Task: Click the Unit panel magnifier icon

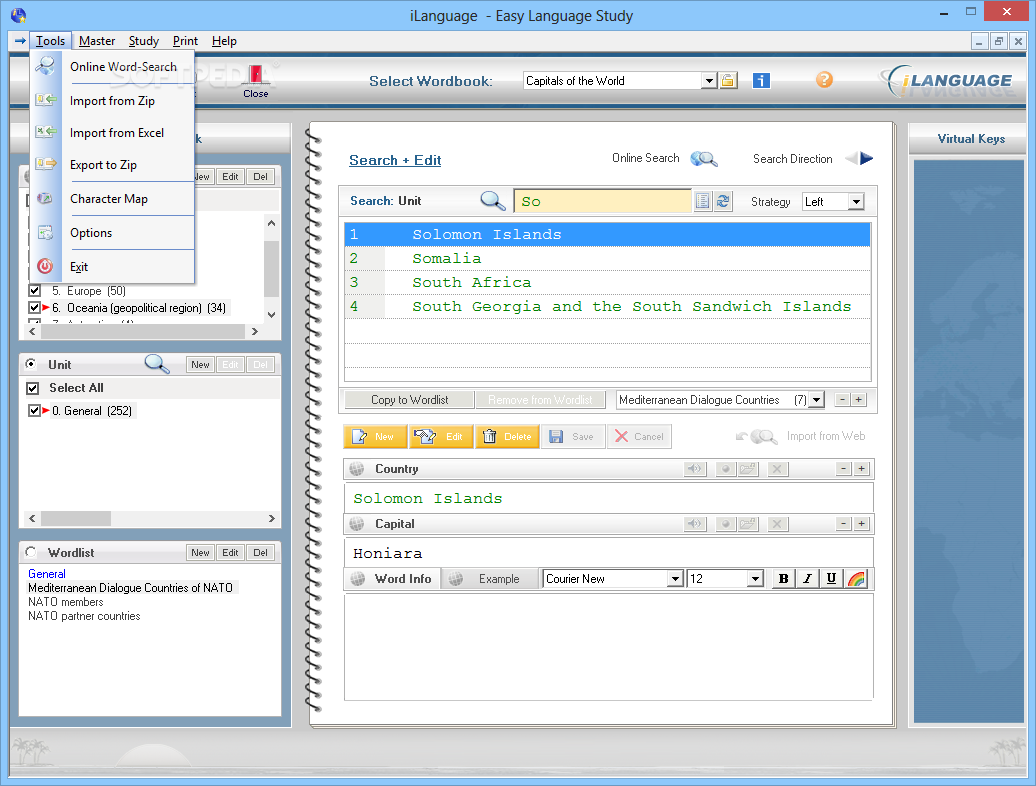Action: click(157, 364)
